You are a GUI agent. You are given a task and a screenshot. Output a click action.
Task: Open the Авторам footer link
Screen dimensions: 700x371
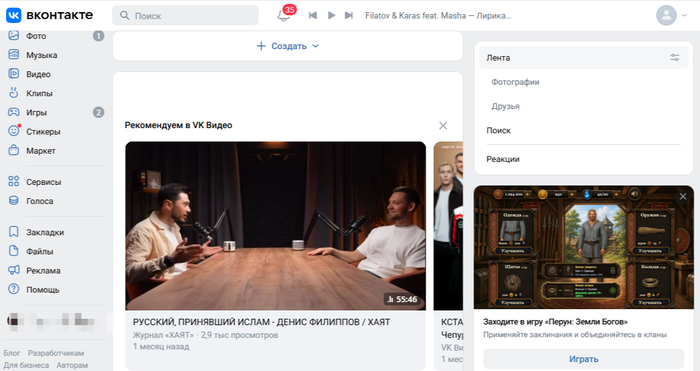pyautogui.click(x=72, y=365)
